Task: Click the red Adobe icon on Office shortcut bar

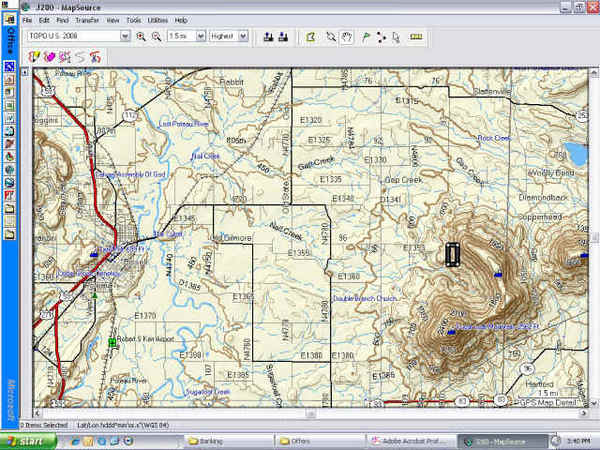Action: tap(10, 196)
